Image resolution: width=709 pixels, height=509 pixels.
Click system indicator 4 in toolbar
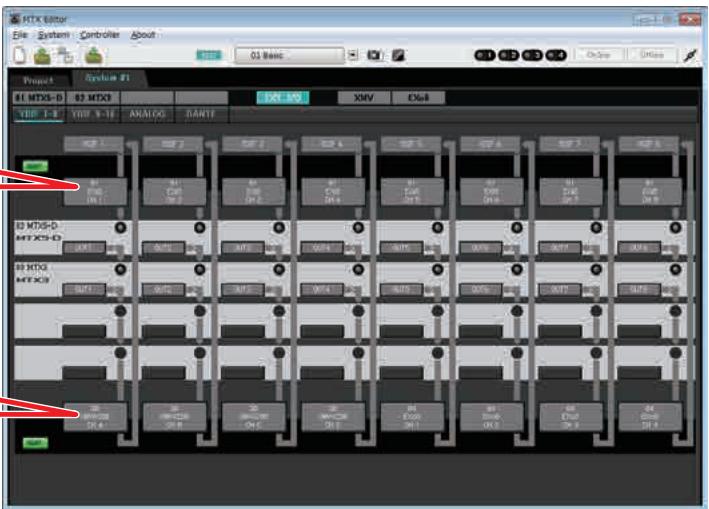pyautogui.click(x=556, y=55)
